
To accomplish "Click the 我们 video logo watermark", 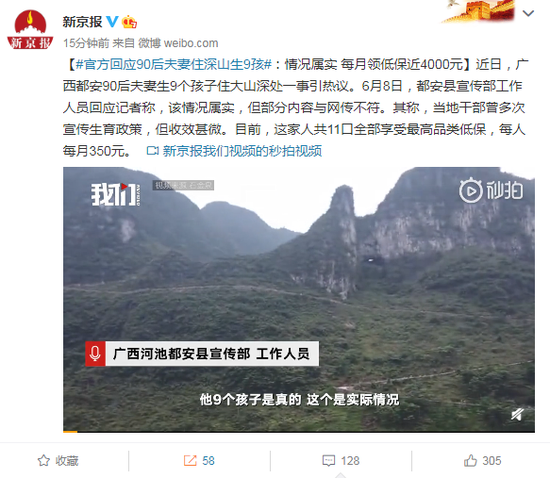I will [116, 194].
